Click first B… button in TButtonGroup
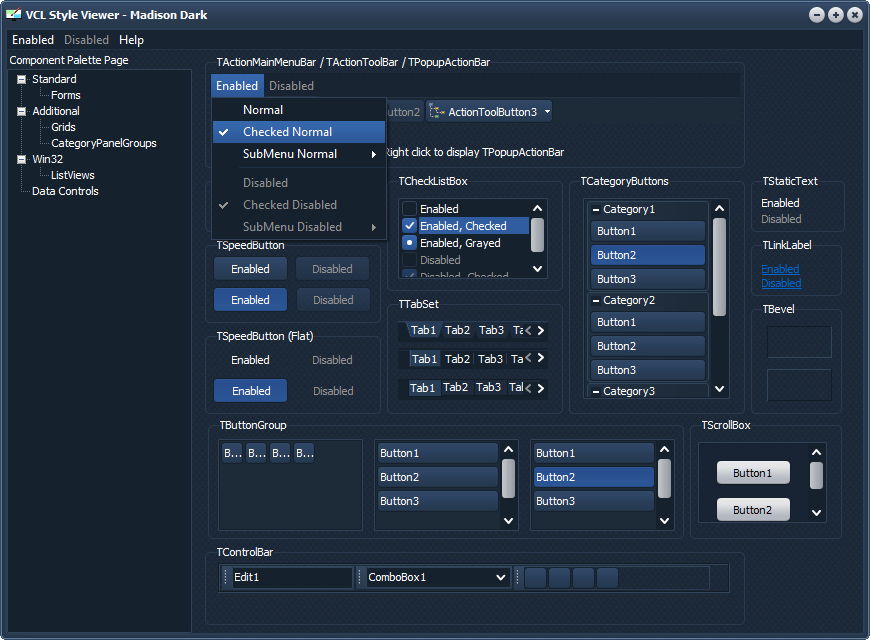The width and height of the screenshot is (870, 640). pyautogui.click(x=232, y=453)
